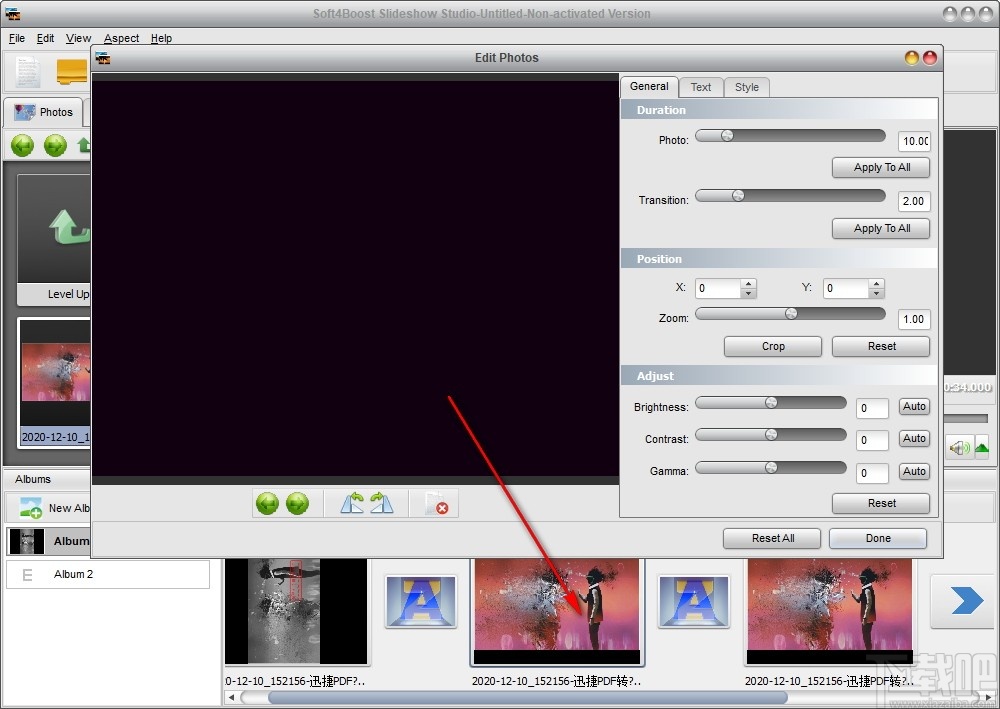Delete the current photo from slideshow
1000x709 pixels.
(x=434, y=503)
